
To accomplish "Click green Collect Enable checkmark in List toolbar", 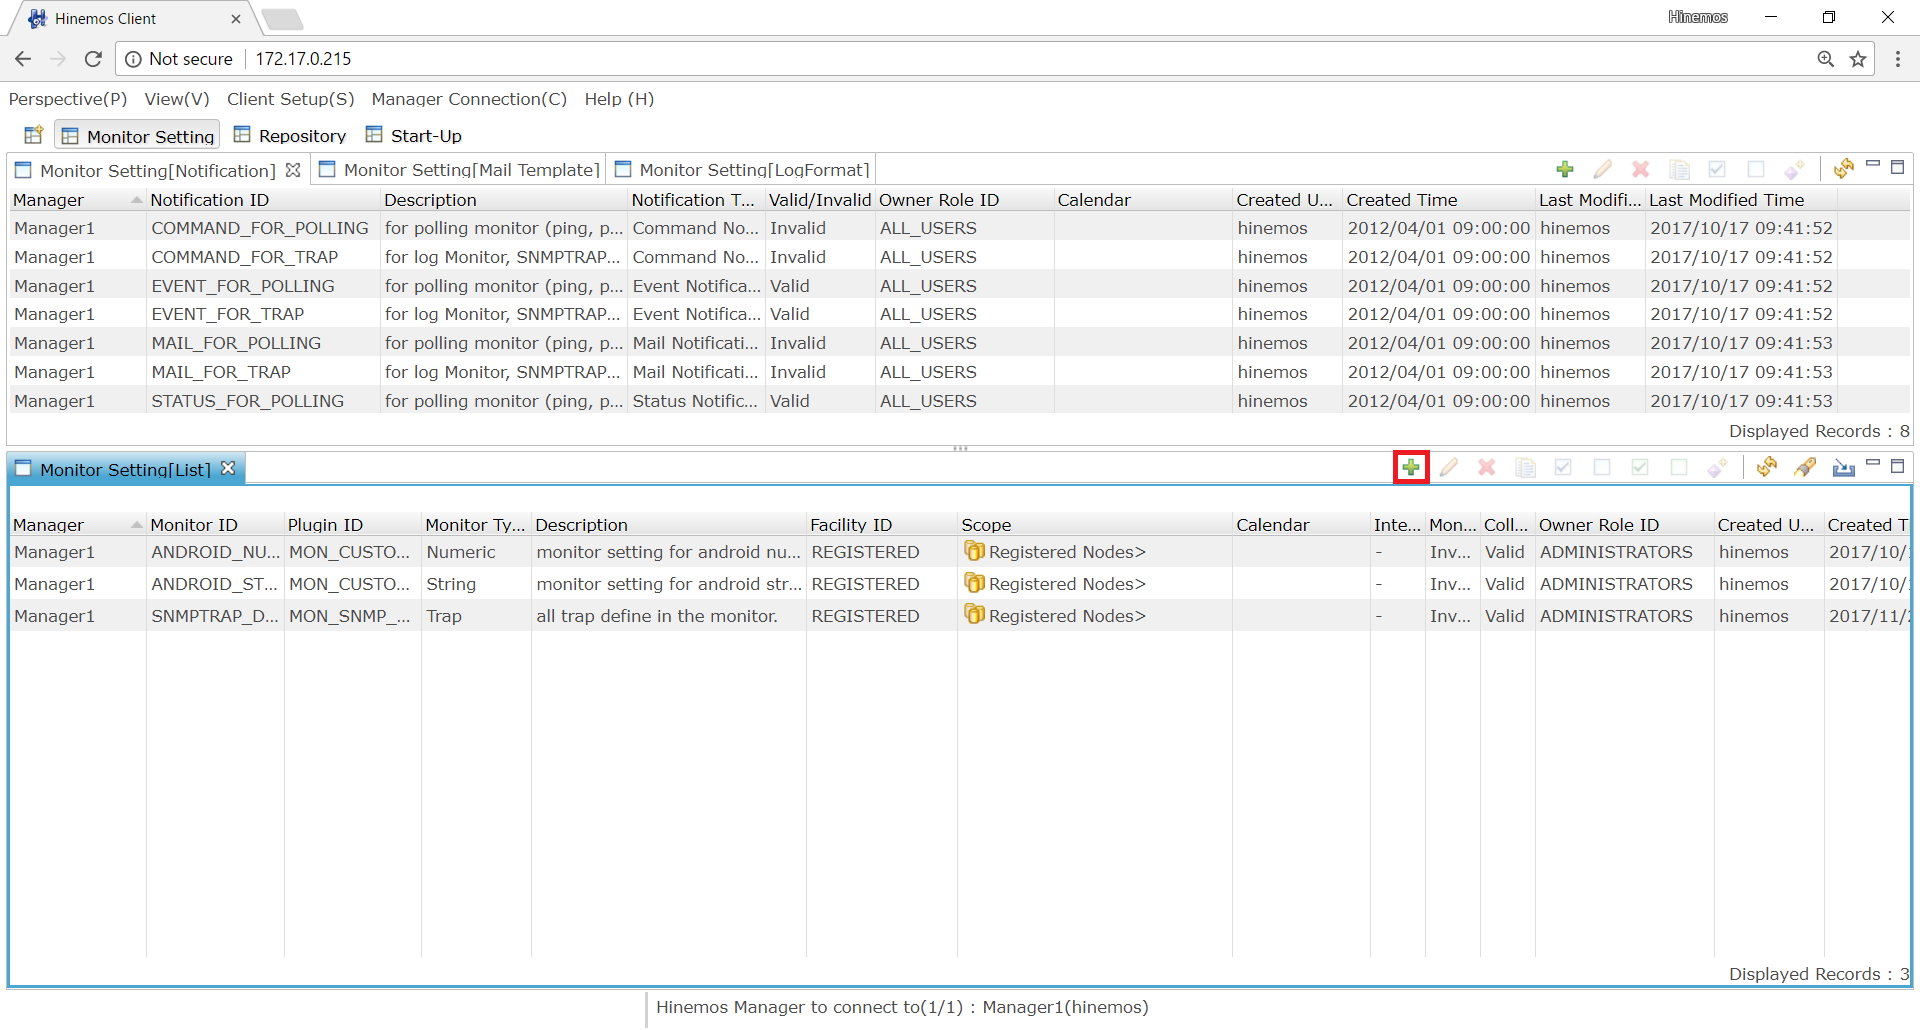I will click(1640, 467).
